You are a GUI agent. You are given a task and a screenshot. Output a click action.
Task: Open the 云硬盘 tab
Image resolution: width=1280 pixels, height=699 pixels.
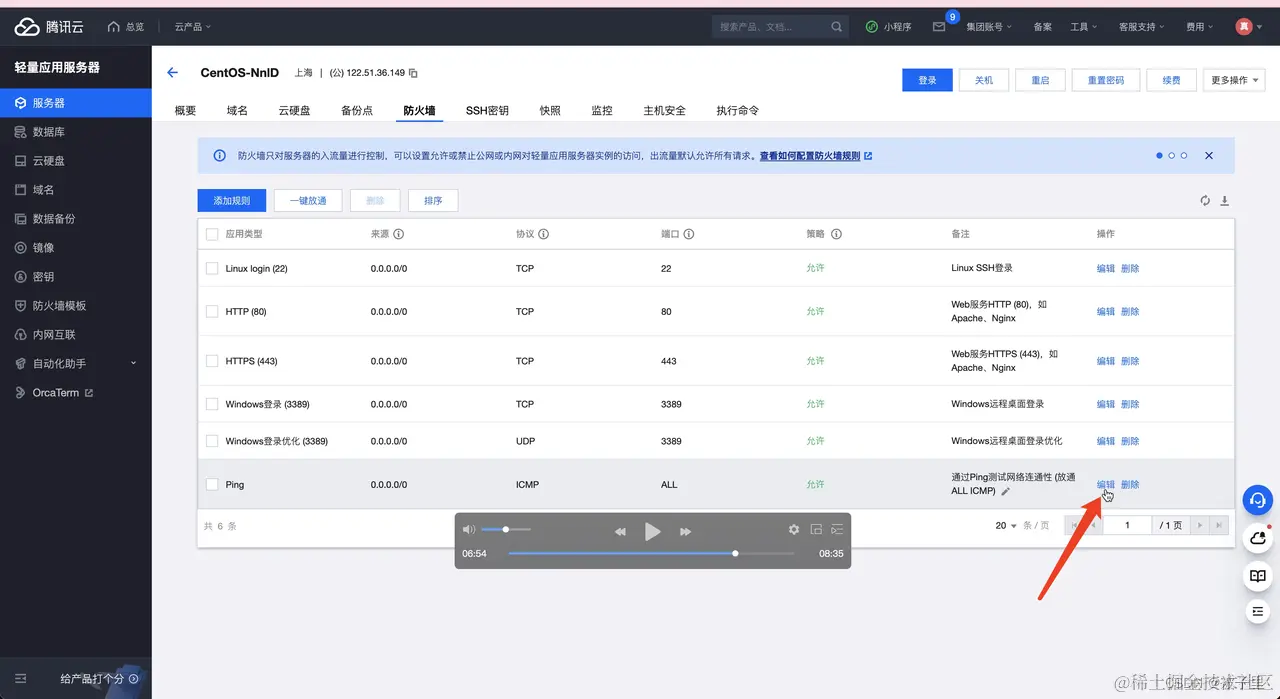295,110
